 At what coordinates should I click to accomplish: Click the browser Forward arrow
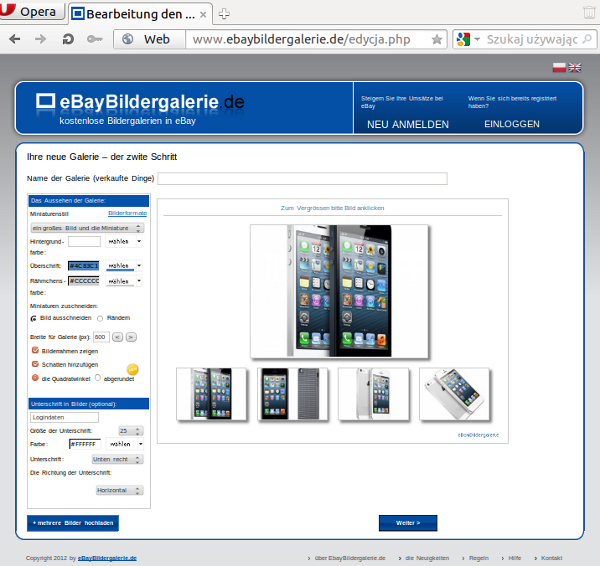click(40, 39)
